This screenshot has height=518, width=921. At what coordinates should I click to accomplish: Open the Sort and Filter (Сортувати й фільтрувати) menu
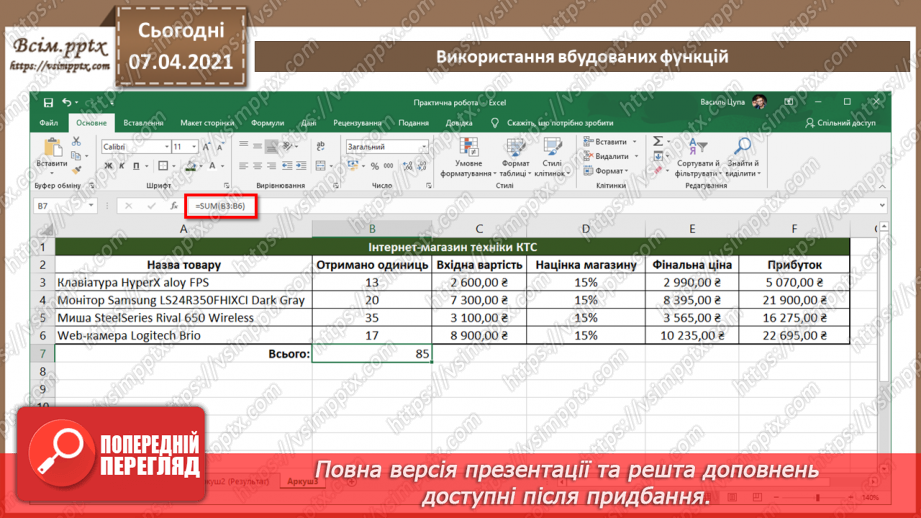coord(698,157)
